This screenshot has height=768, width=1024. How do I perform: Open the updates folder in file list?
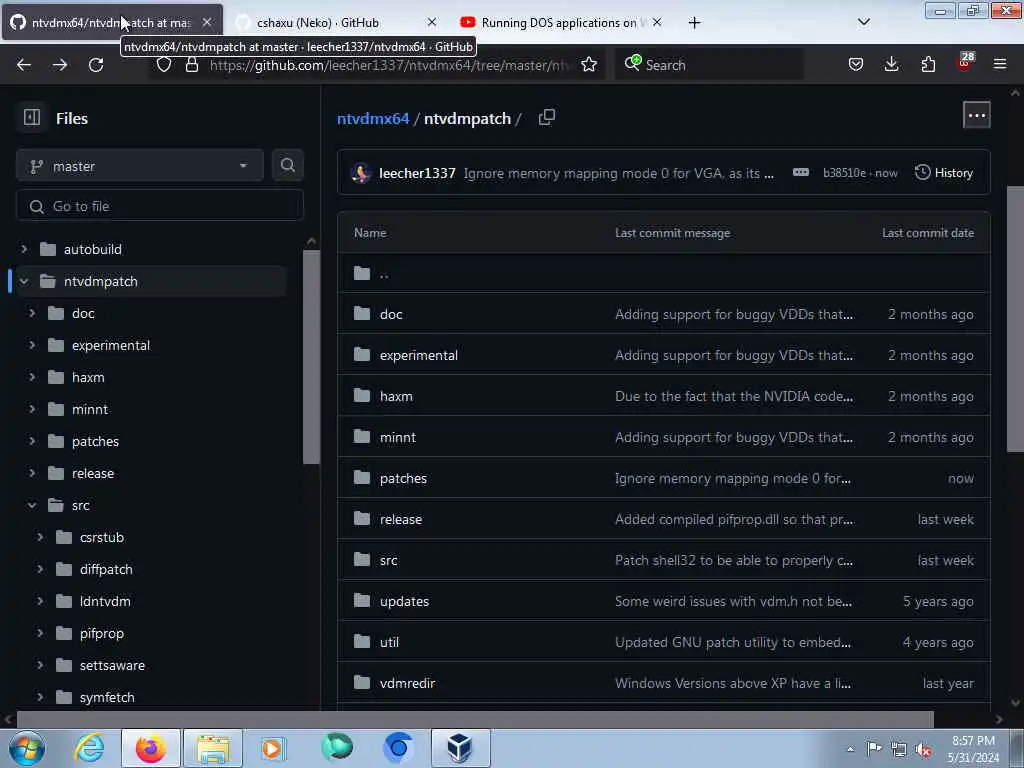tap(404, 601)
